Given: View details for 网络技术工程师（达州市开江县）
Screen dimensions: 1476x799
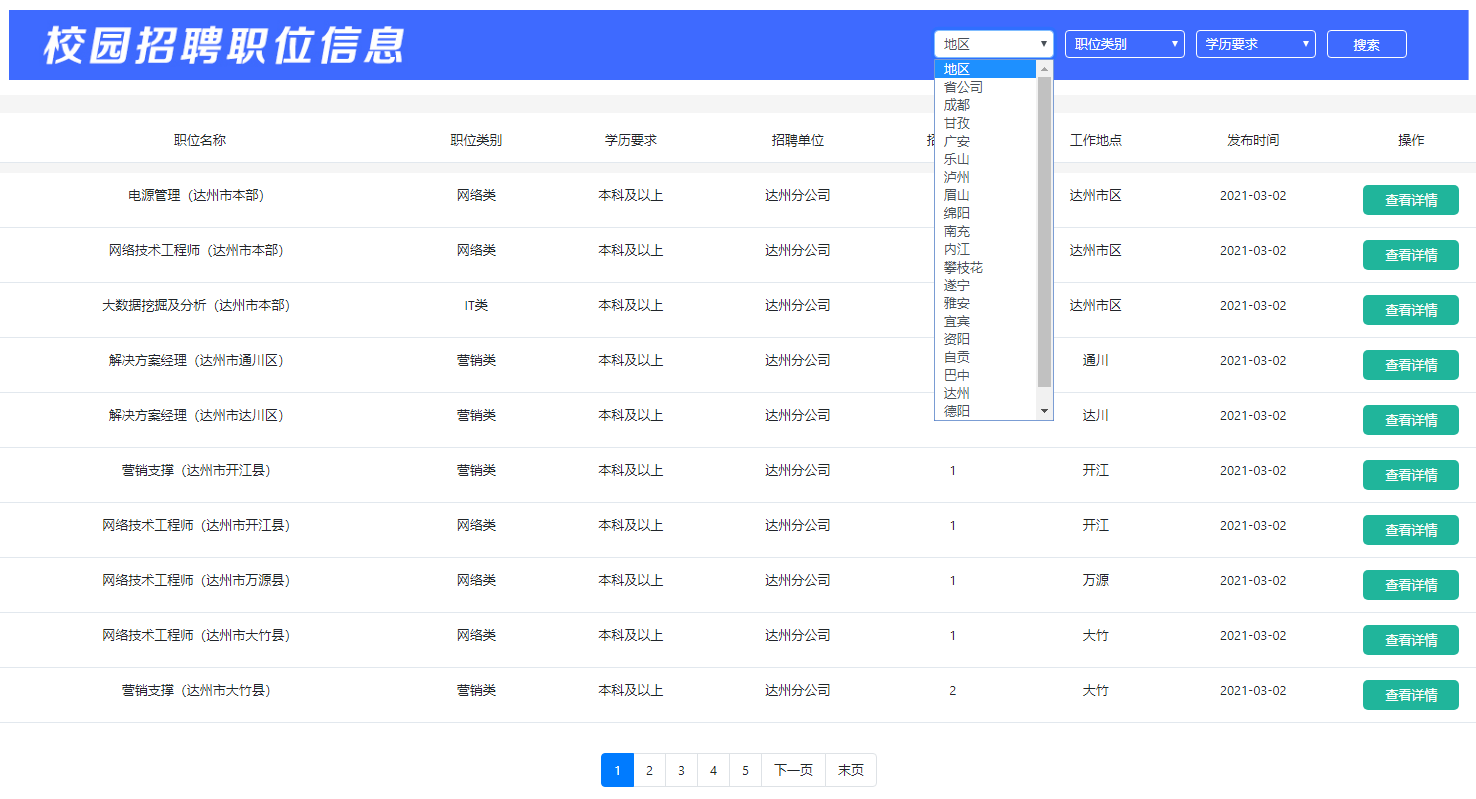Looking at the screenshot, I should [1411, 530].
